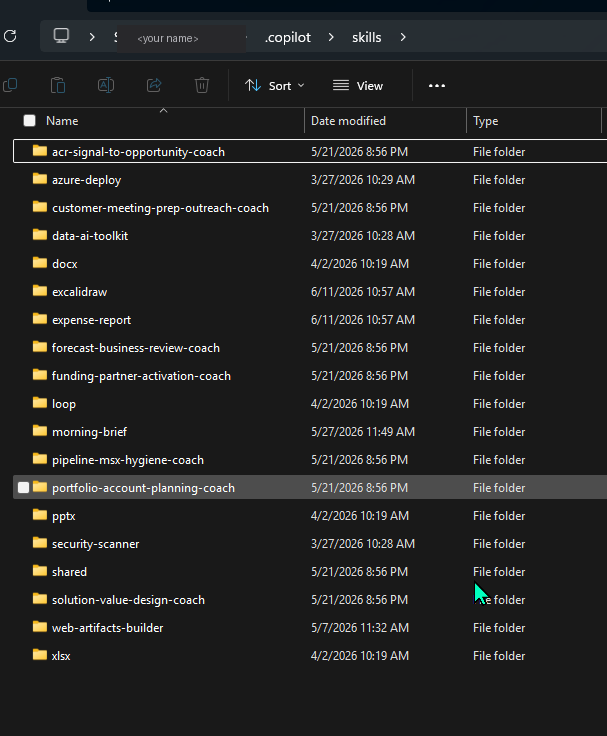Viewport: 607px width, 736px height.
Task: Click the Refresh icon in the address bar
Action: pos(10,36)
